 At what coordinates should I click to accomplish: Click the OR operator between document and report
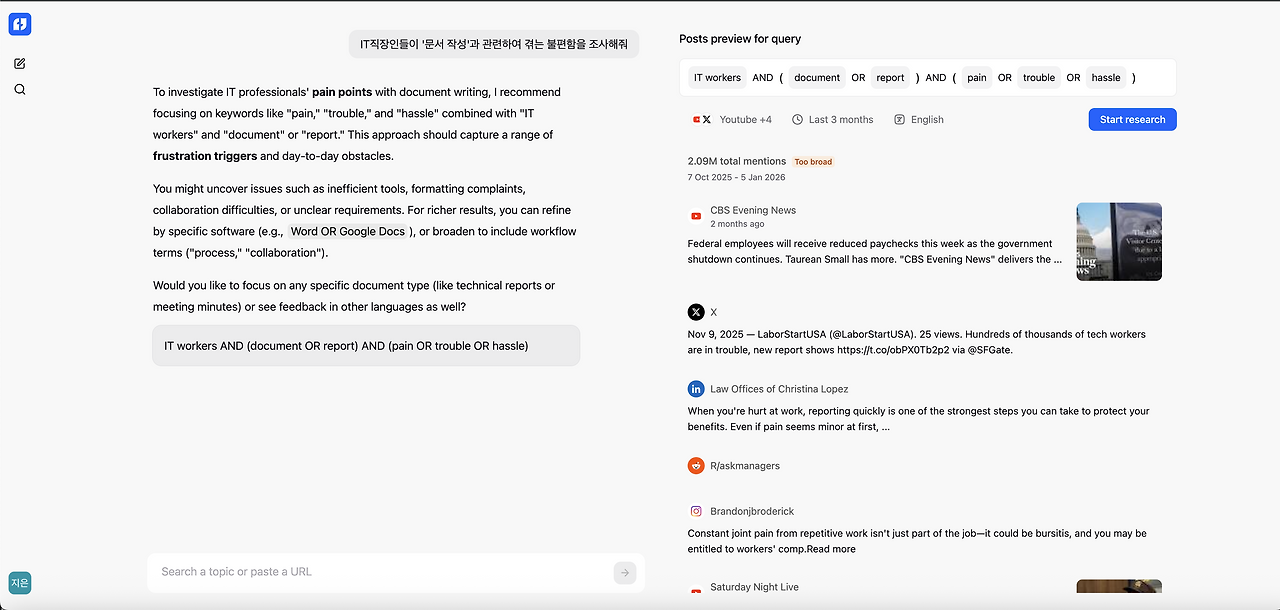coord(857,77)
